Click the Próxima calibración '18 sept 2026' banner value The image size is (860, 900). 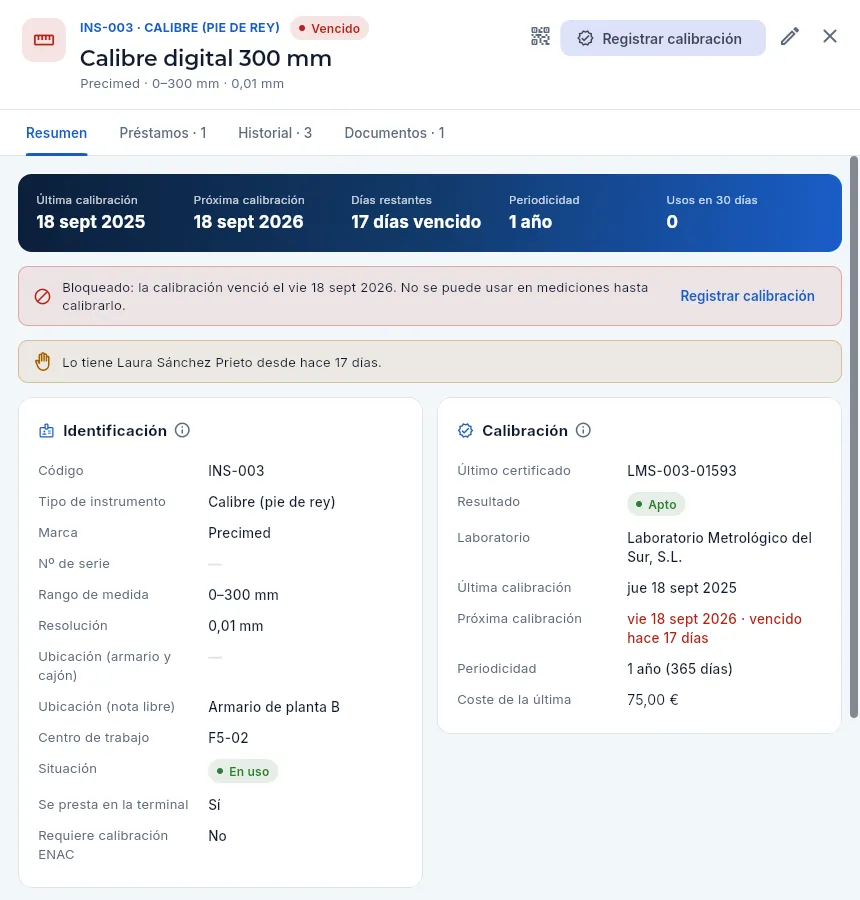248,222
